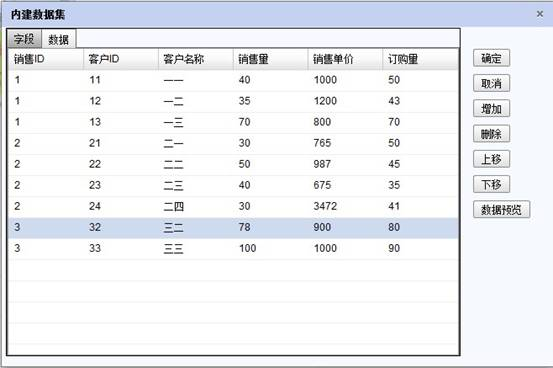Move the row down with 下移

pos(491,184)
